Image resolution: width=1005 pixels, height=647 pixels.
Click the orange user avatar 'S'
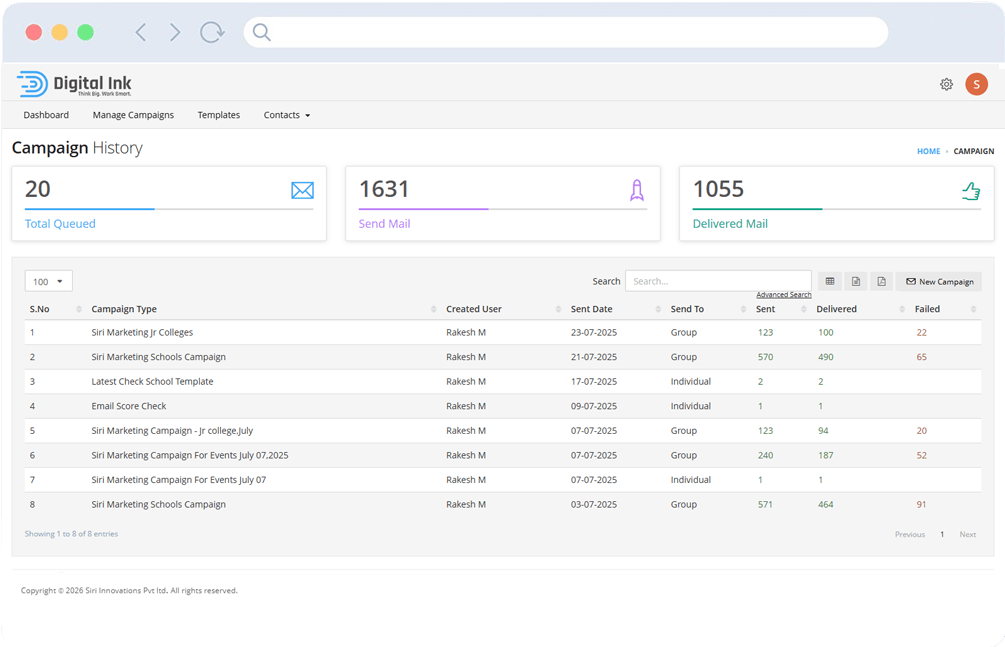(976, 85)
